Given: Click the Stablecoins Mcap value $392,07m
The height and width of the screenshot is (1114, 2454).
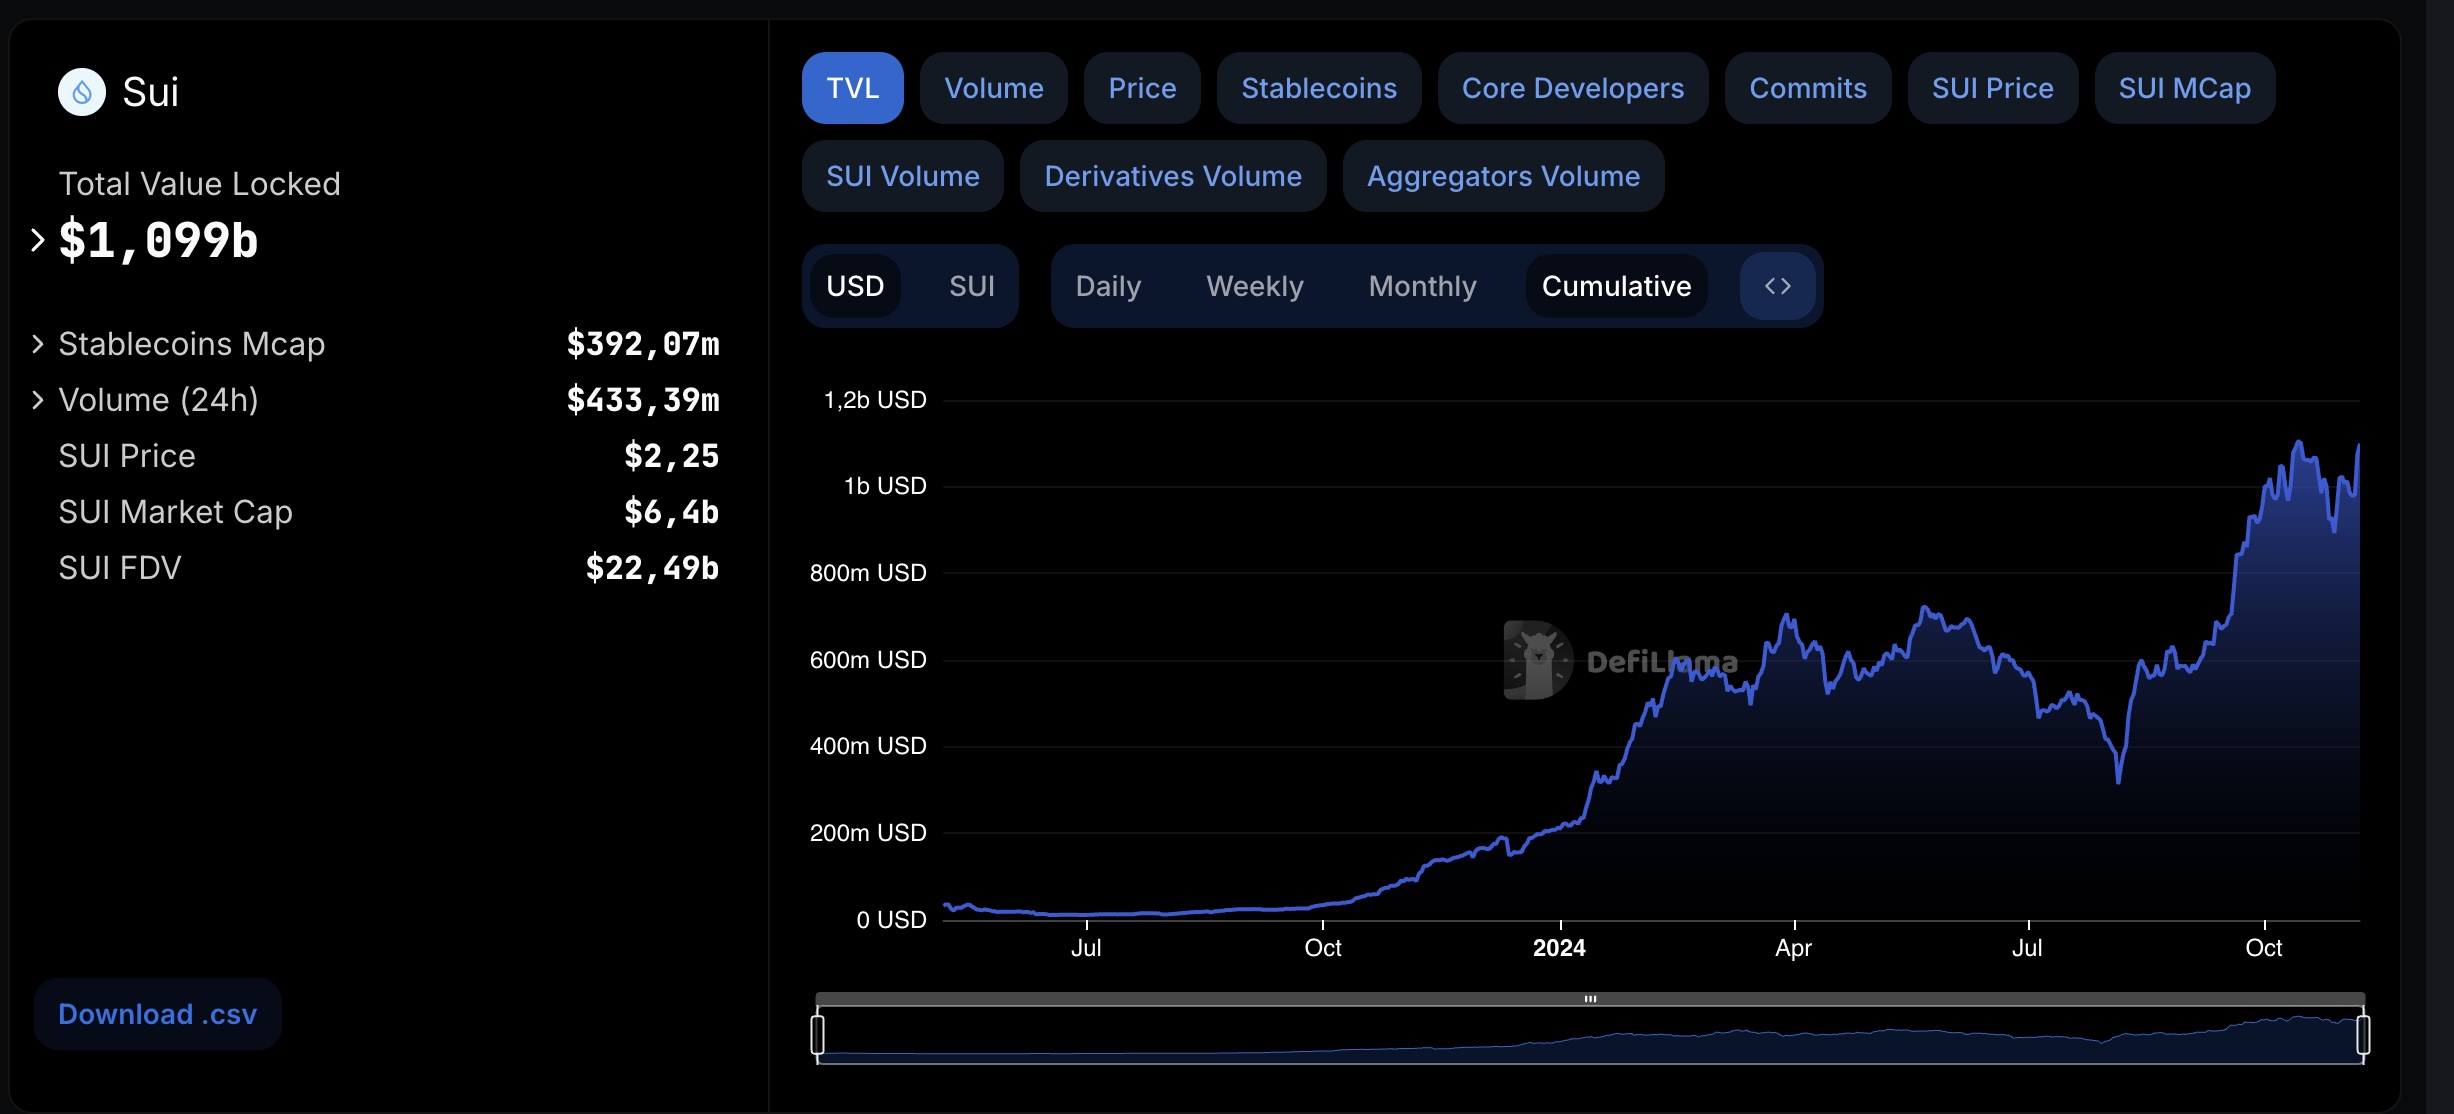Looking at the screenshot, I should [x=643, y=344].
